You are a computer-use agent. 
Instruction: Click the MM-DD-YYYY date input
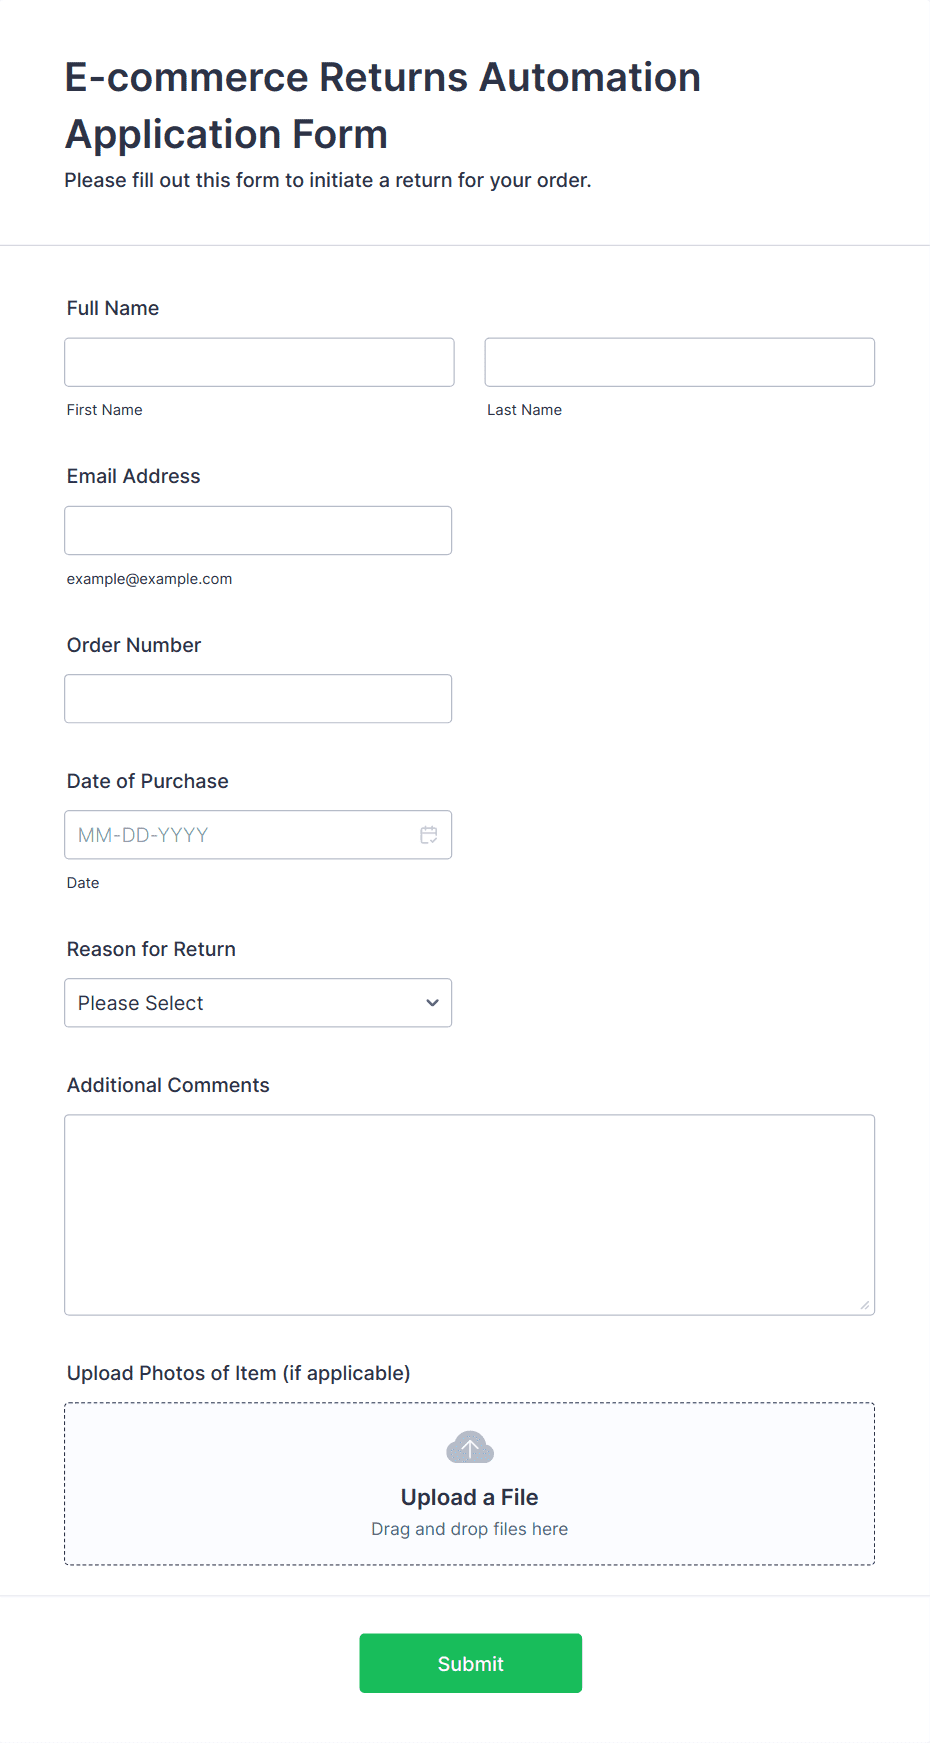[240, 835]
